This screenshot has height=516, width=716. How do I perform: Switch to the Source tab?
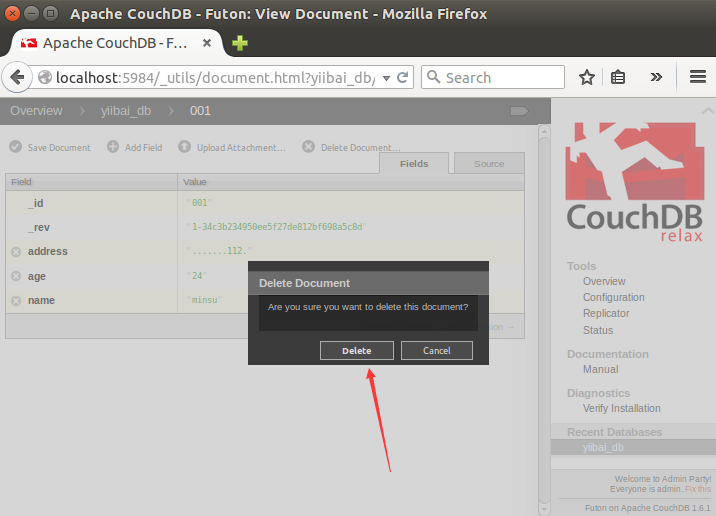click(489, 164)
